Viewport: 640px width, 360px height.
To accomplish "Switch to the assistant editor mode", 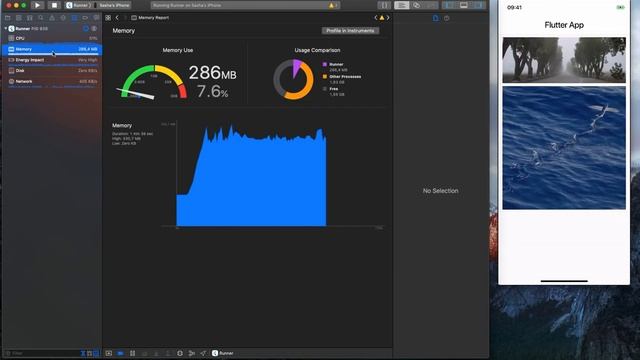I will click(416, 5).
